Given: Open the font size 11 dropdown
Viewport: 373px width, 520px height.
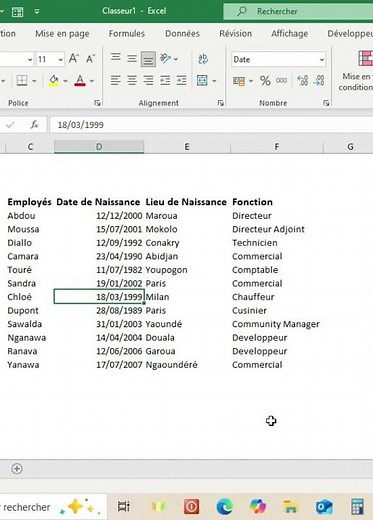Looking at the screenshot, I should pyautogui.click(x=60, y=60).
